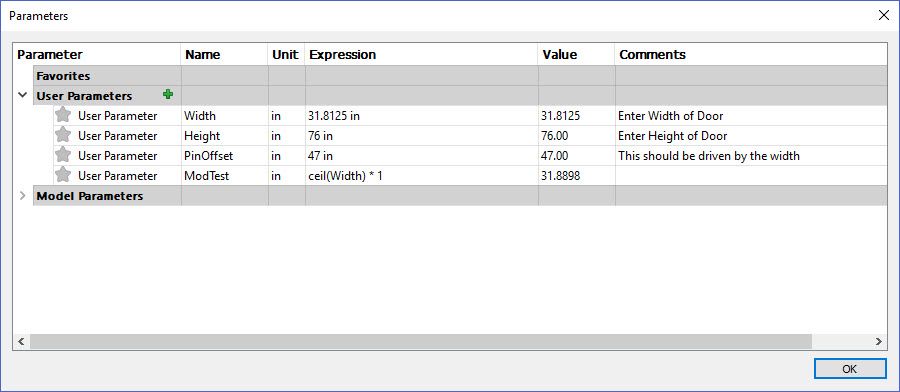900x392 pixels.
Task: Close the Parameters dialog
Action: [884, 15]
